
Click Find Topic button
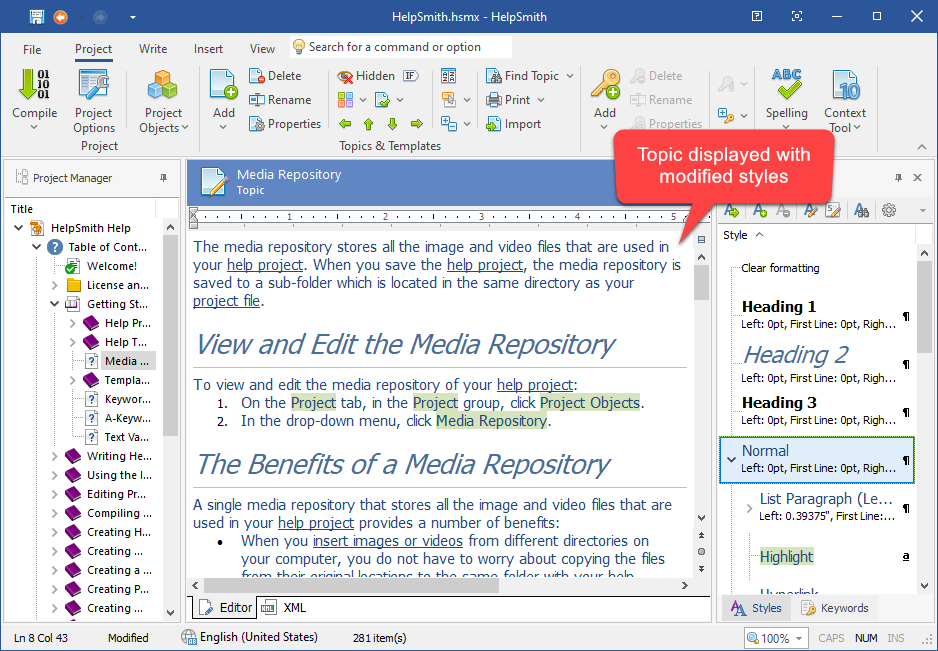[x=523, y=76]
